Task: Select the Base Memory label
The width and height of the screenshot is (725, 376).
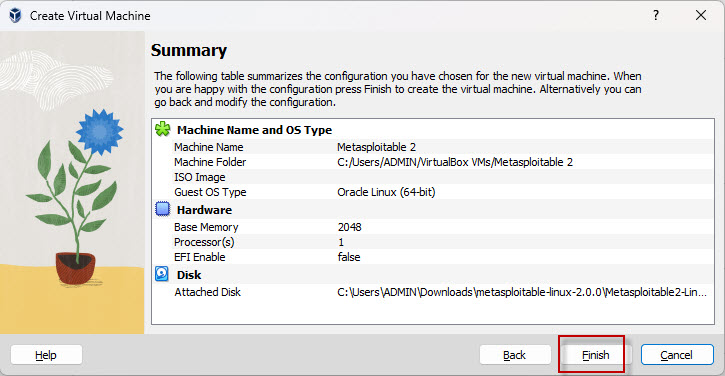Action: click(206, 227)
